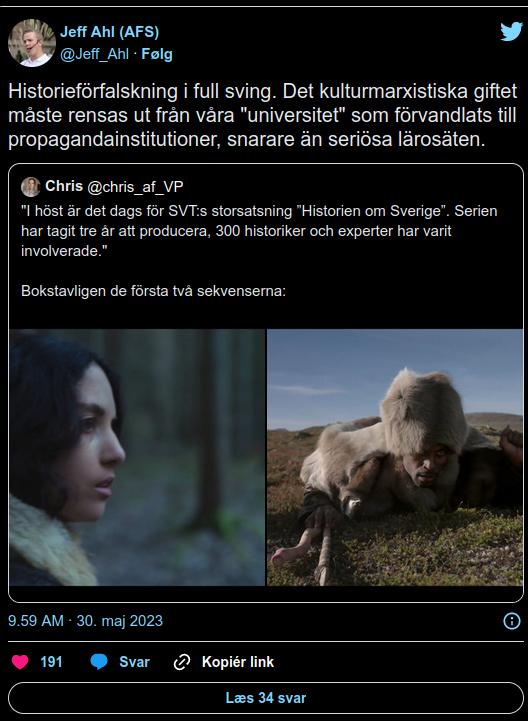Click the Følg follow link

[157, 54]
